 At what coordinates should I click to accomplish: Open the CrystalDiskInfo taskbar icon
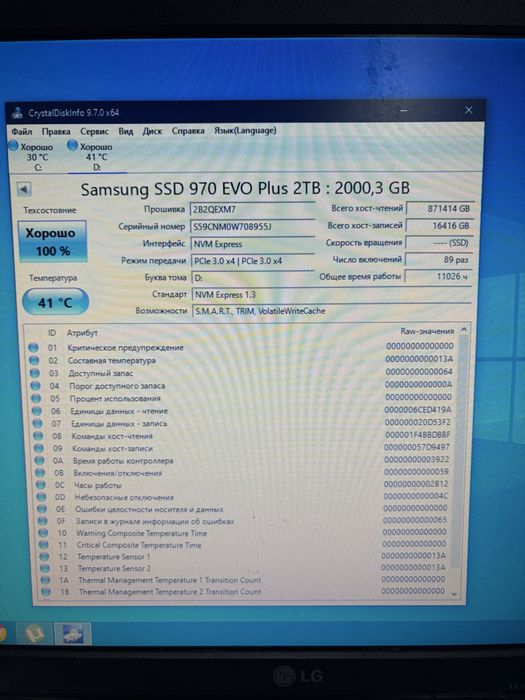tap(73, 634)
